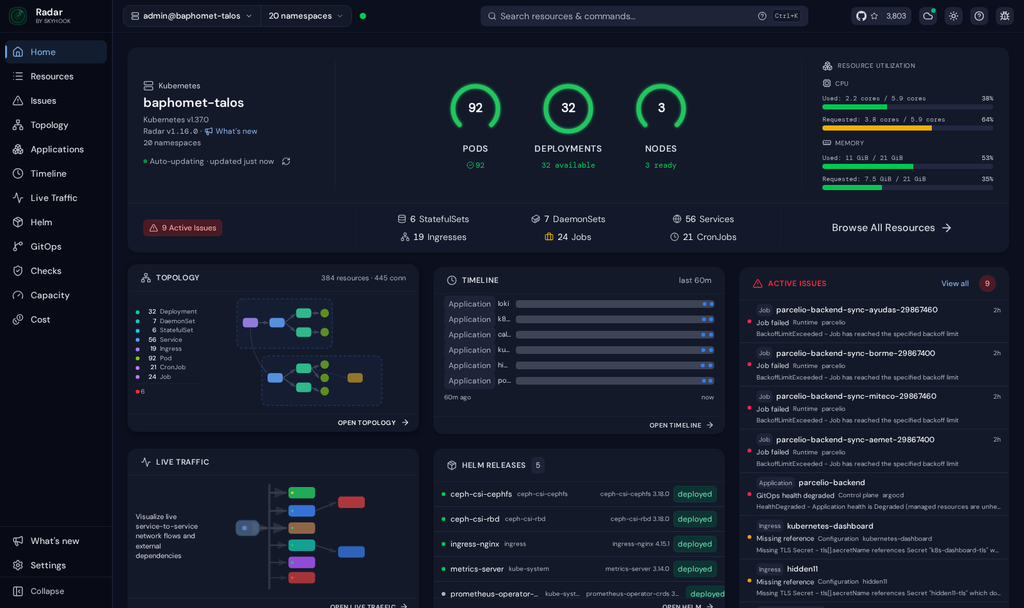Select Timeline in the sidebar

coord(56,173)
